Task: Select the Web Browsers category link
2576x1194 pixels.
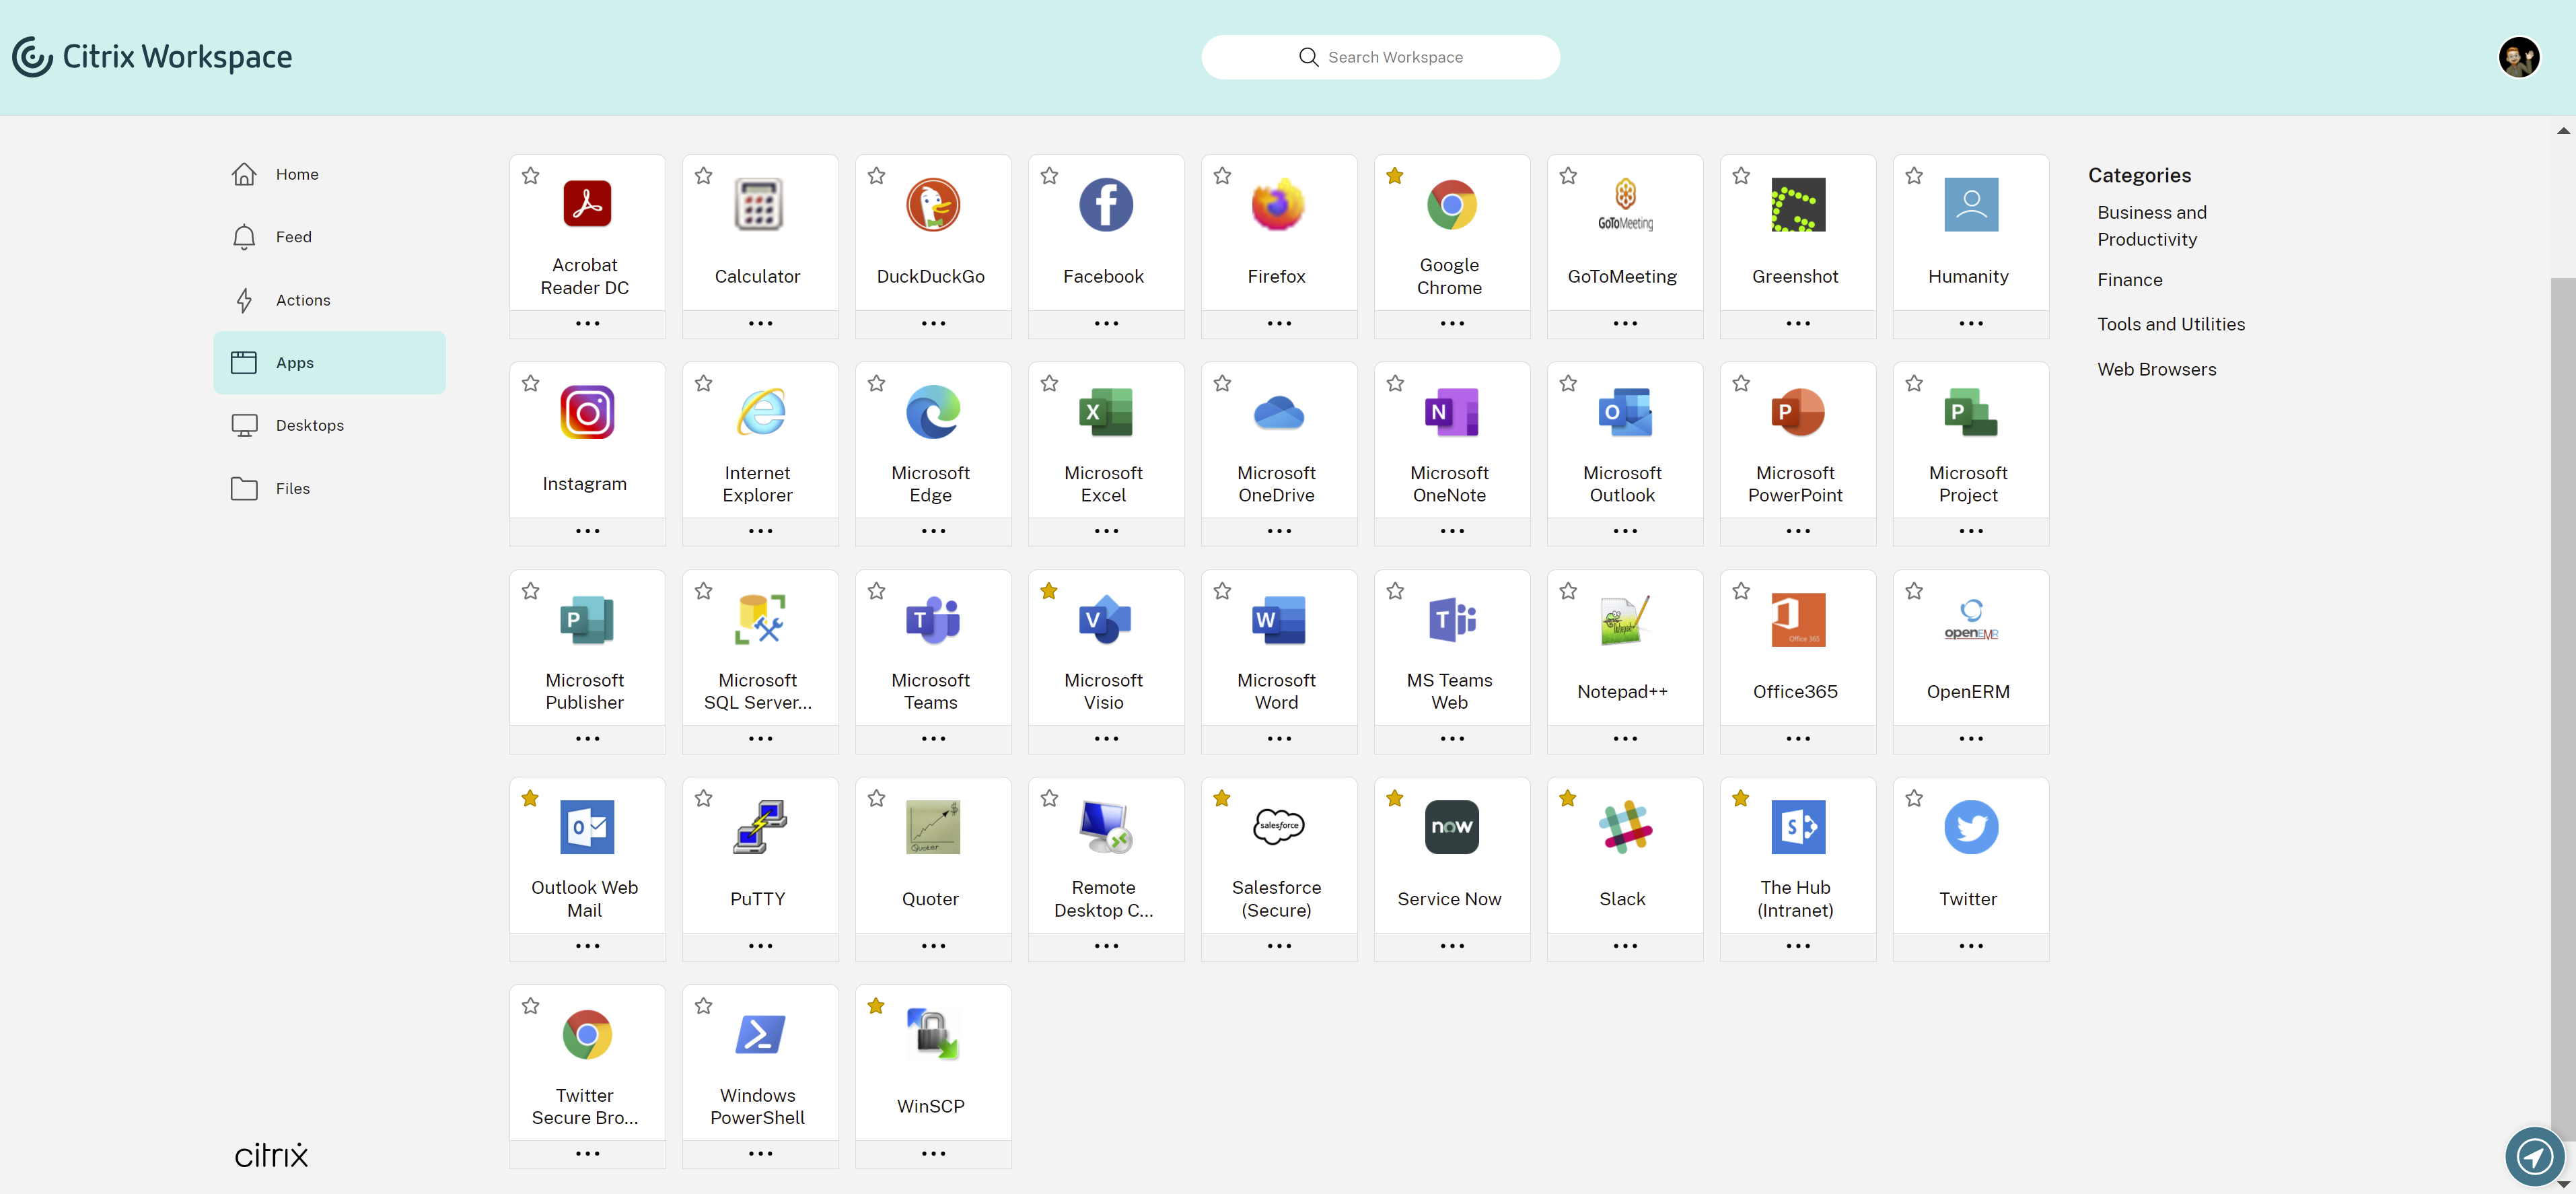Action: tap(2156, 369)
